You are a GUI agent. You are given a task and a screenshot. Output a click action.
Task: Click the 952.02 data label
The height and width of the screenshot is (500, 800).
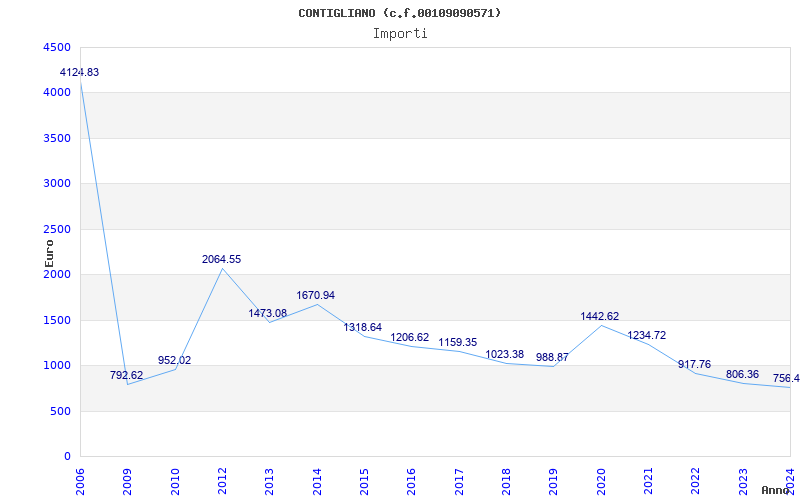click(174, 360)
